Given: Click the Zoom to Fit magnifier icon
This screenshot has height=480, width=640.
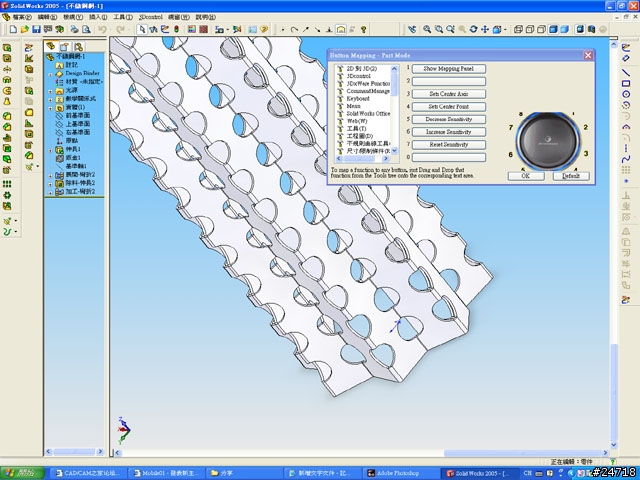Looking at the screenshot, I should [427, 29].
